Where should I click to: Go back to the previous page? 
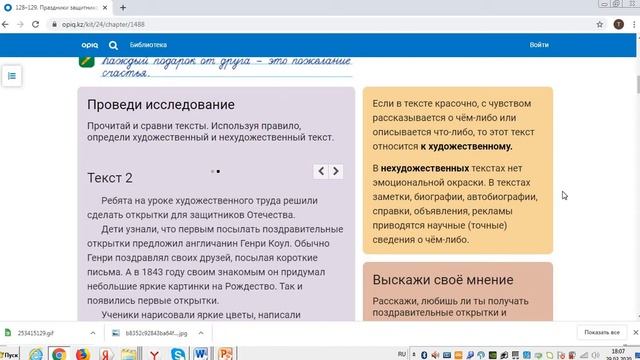[x=5, y=24]
